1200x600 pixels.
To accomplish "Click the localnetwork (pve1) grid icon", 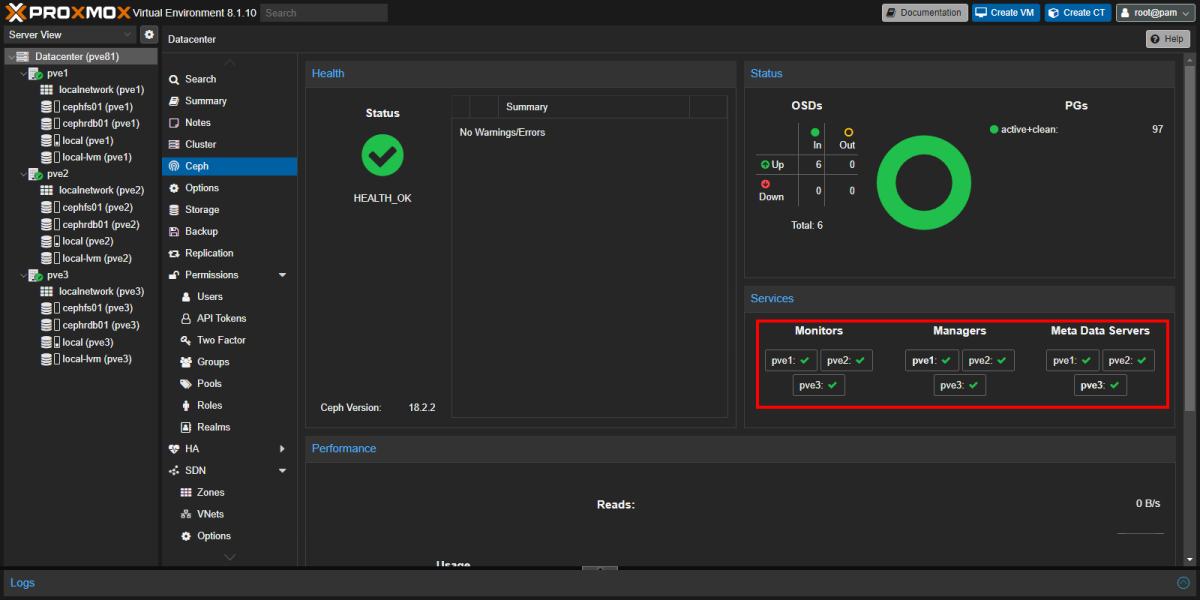I will point(47,90).
